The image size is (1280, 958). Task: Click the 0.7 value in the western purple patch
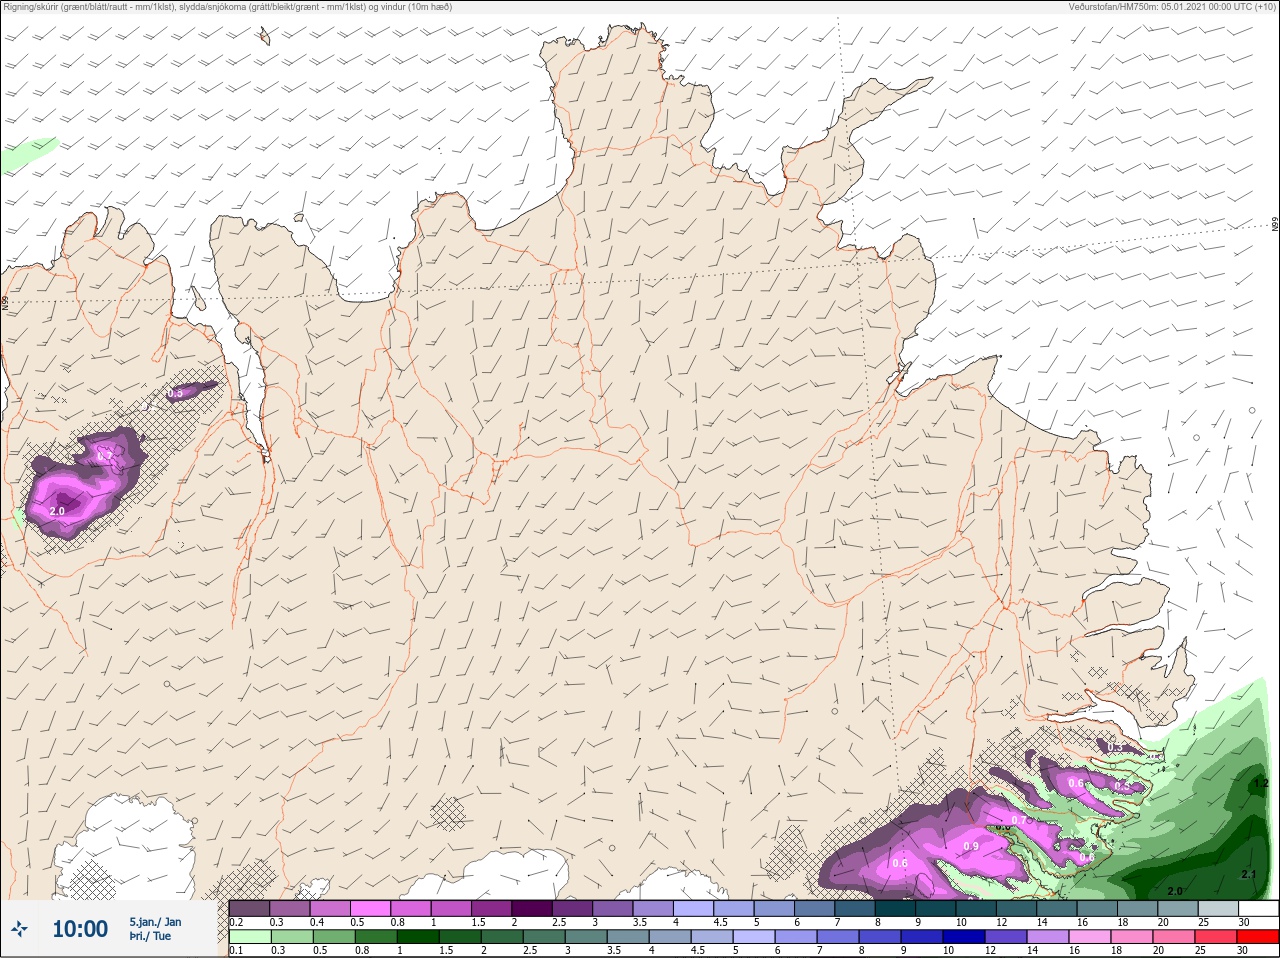(x=104, y=456)
